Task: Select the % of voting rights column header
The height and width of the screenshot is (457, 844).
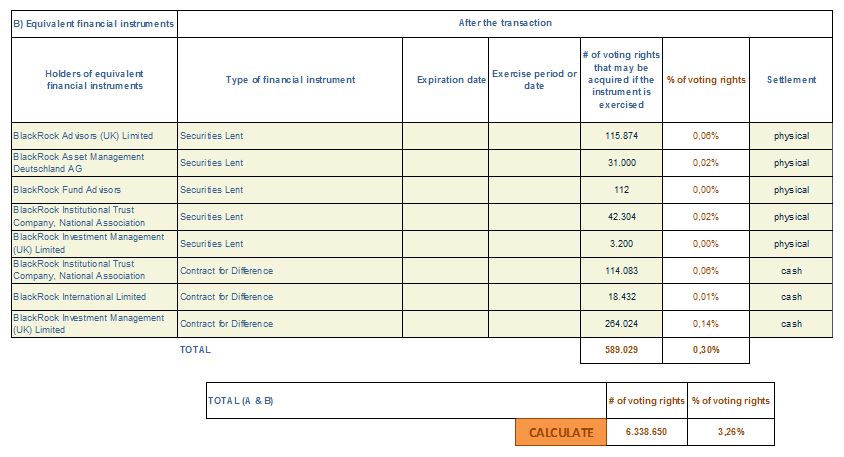Action: pos(706,80)
